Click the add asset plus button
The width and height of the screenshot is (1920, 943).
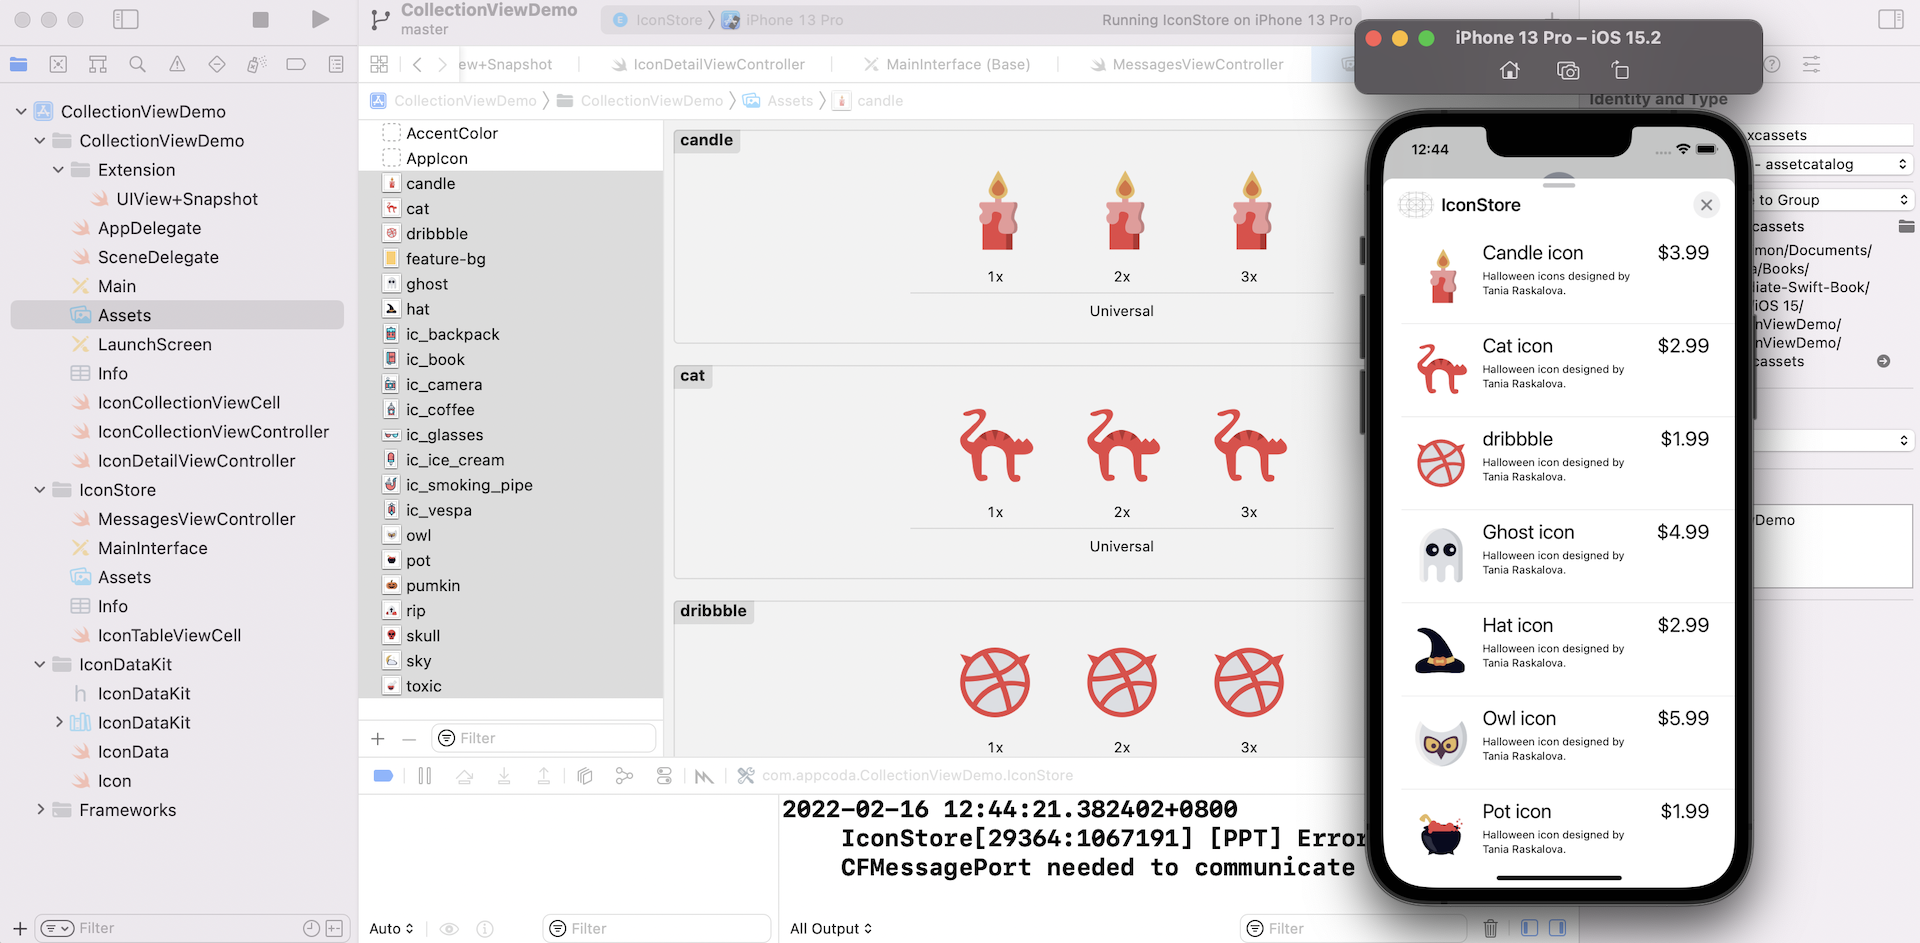pos(378,739)
